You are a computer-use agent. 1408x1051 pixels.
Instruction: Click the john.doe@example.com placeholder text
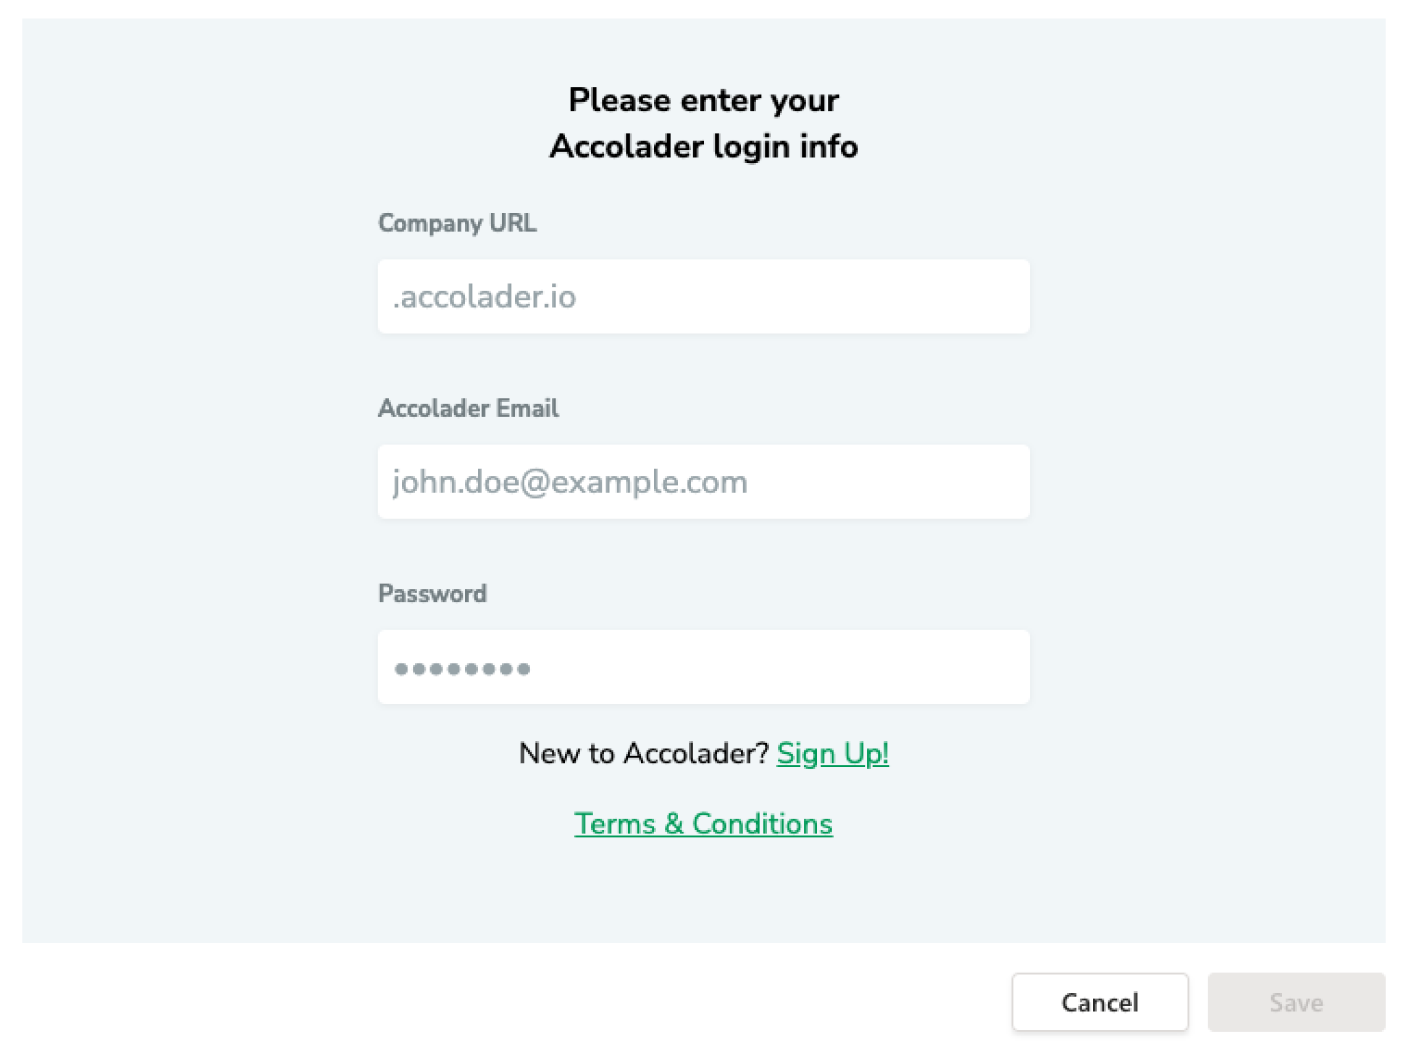click(x=569, y=482)
